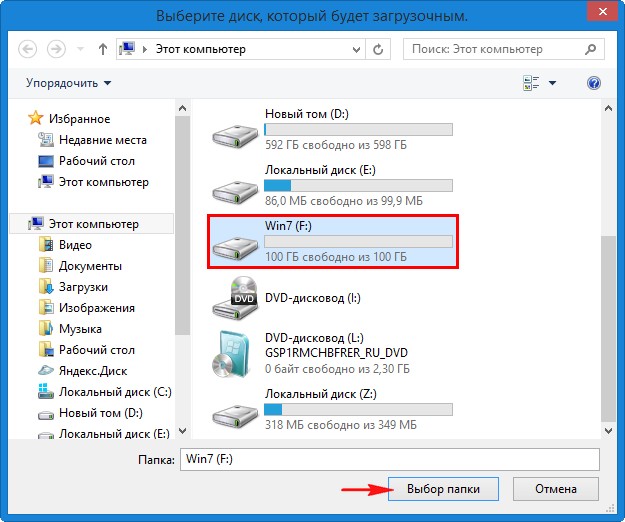Click the magnifier search icon
The width and height of the screenshot is (625, 522).
(x=590, y=49)
